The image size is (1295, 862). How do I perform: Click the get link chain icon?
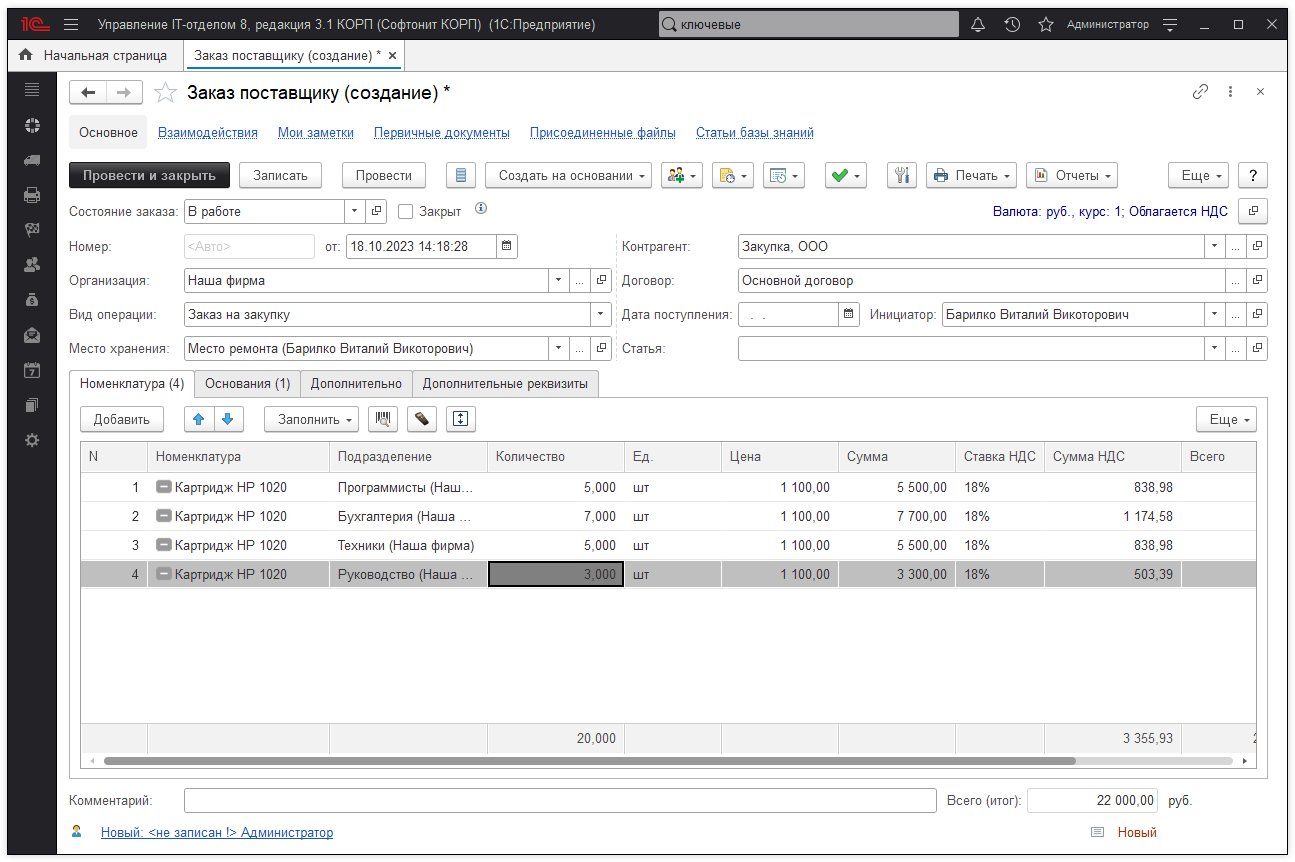coord(1200,92)
